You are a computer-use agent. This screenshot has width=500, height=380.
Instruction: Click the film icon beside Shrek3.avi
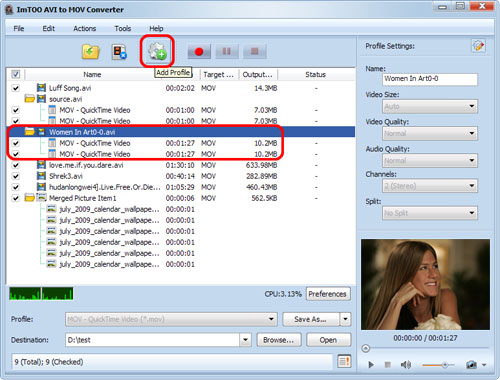pos(41,176)
